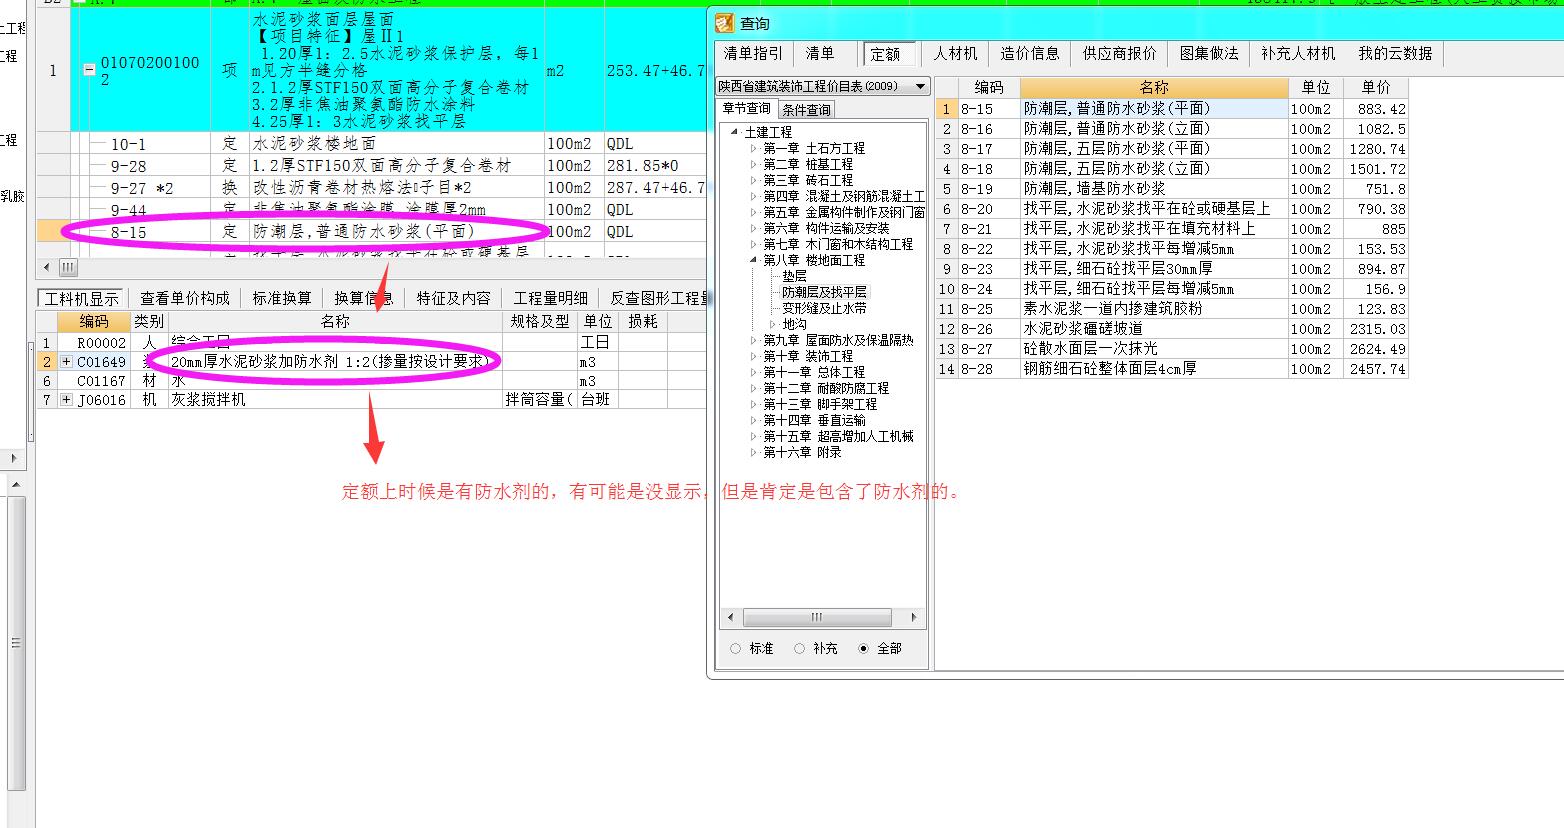Select quota row 8-28 钢筋细石砼整体面层4cm厚

[x=1172, y=368]
